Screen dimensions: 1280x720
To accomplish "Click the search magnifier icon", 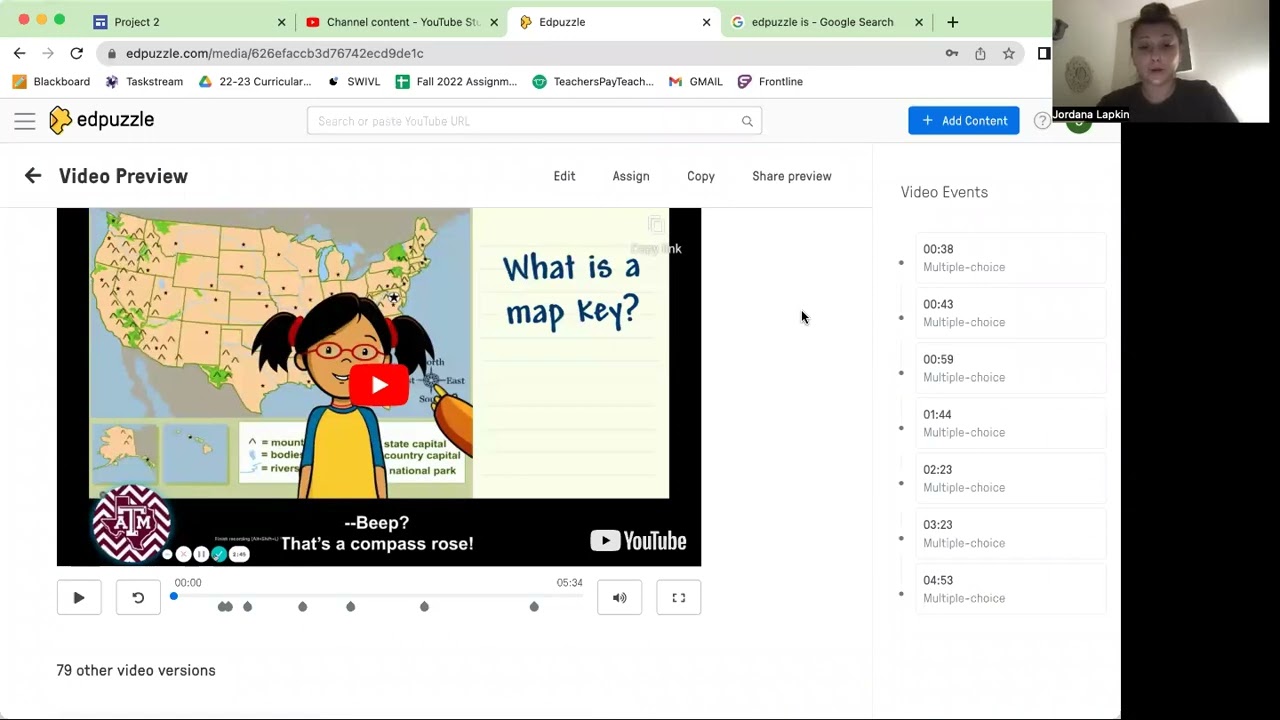I will (747, 121).
